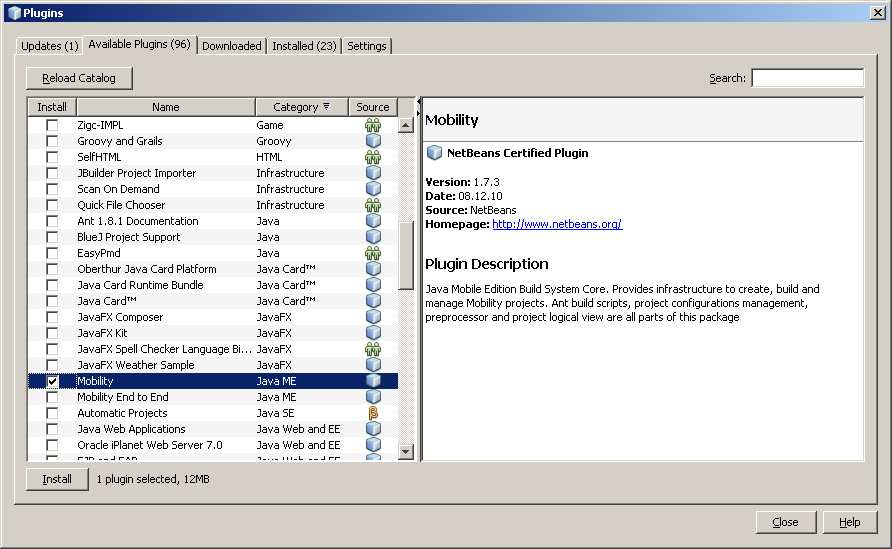Click source icon for Java Card Runtime Bundle
The height and width of the screenshot is (549, 892).
coord(373,285)
